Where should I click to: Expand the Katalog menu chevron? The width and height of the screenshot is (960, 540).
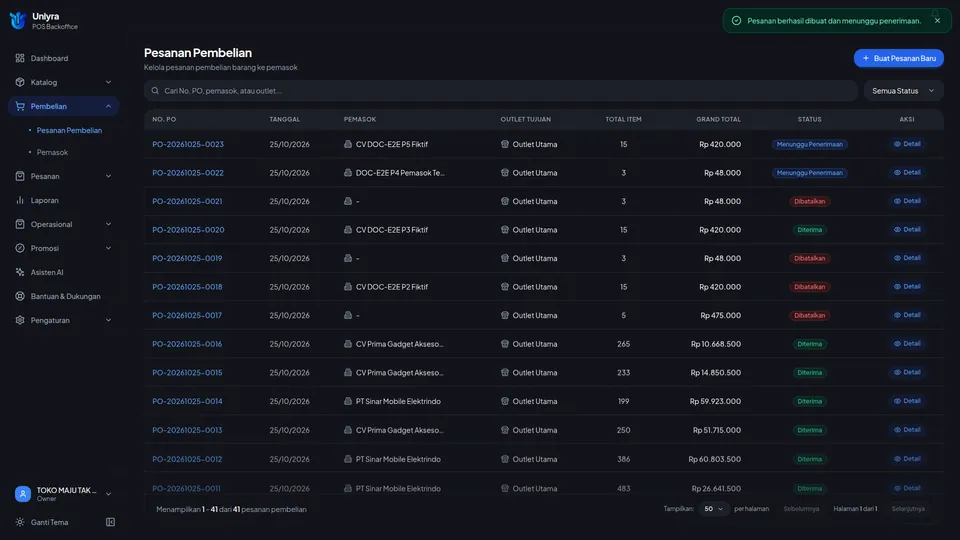click(x=108, y=82)
